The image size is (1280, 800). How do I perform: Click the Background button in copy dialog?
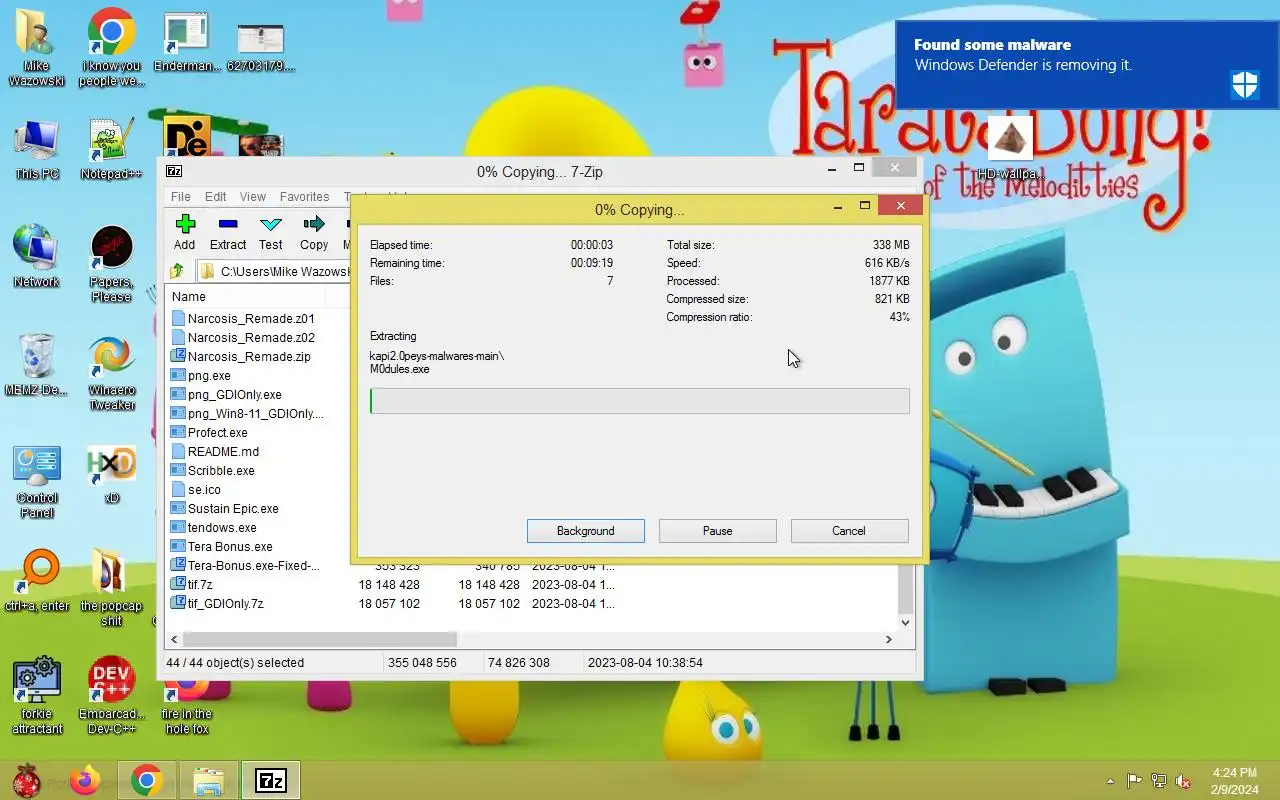click(586, 531)
